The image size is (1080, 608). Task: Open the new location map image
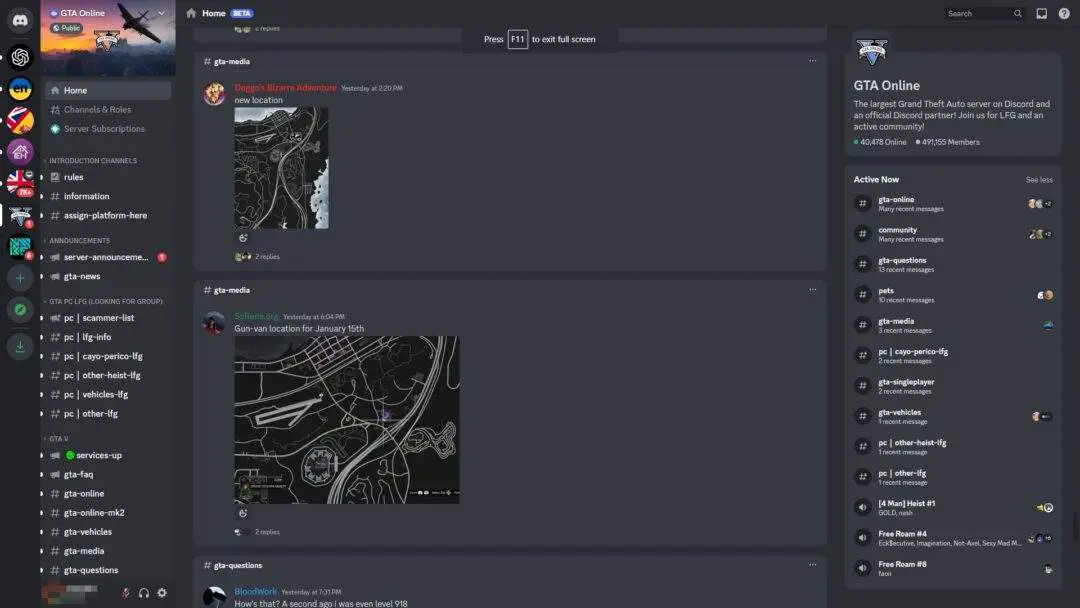tap(281, 168)
